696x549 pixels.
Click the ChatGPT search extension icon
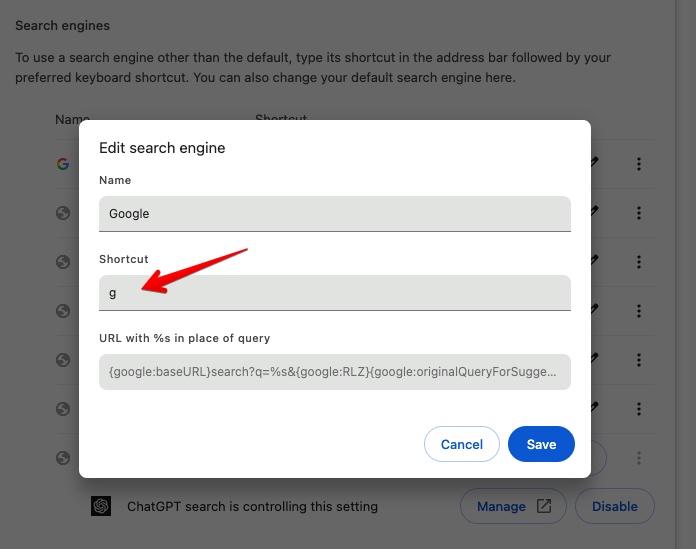tap(101, 506)
